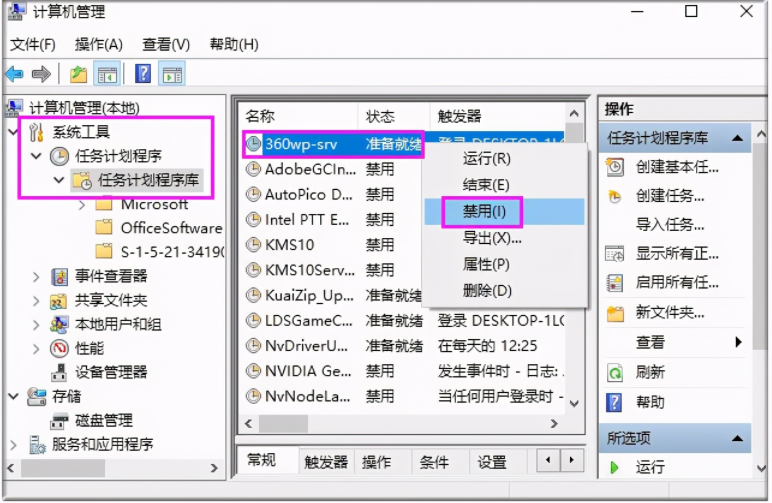The image size is (772, 503).
Task: Click the blue question mark Help toolbar icon
Action: 143,74
